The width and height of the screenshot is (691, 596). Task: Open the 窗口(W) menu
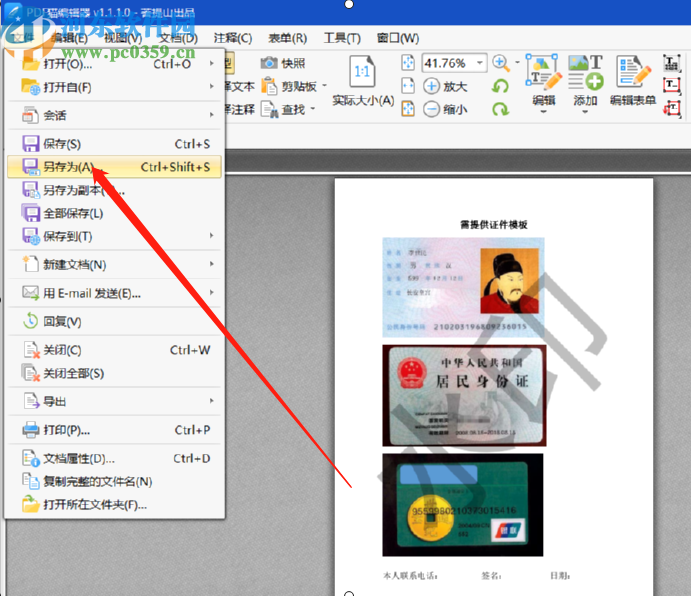pos(398,38)
